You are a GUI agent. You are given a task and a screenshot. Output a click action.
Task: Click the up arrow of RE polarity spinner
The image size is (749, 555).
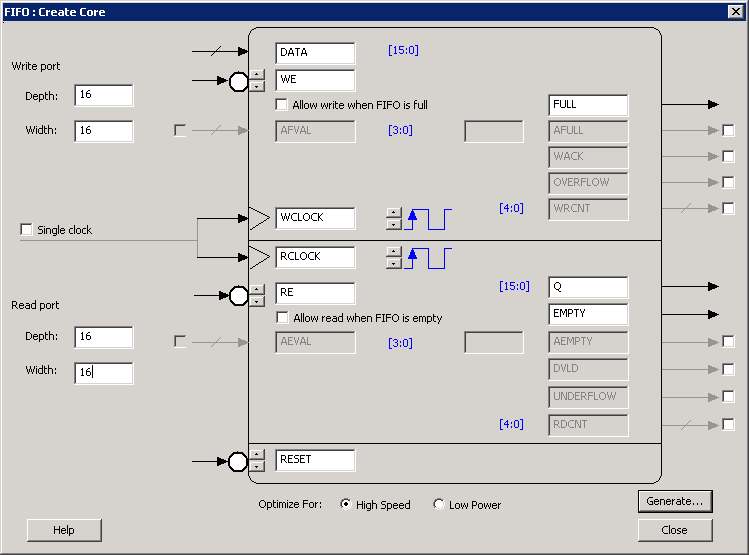pos(257,289)
